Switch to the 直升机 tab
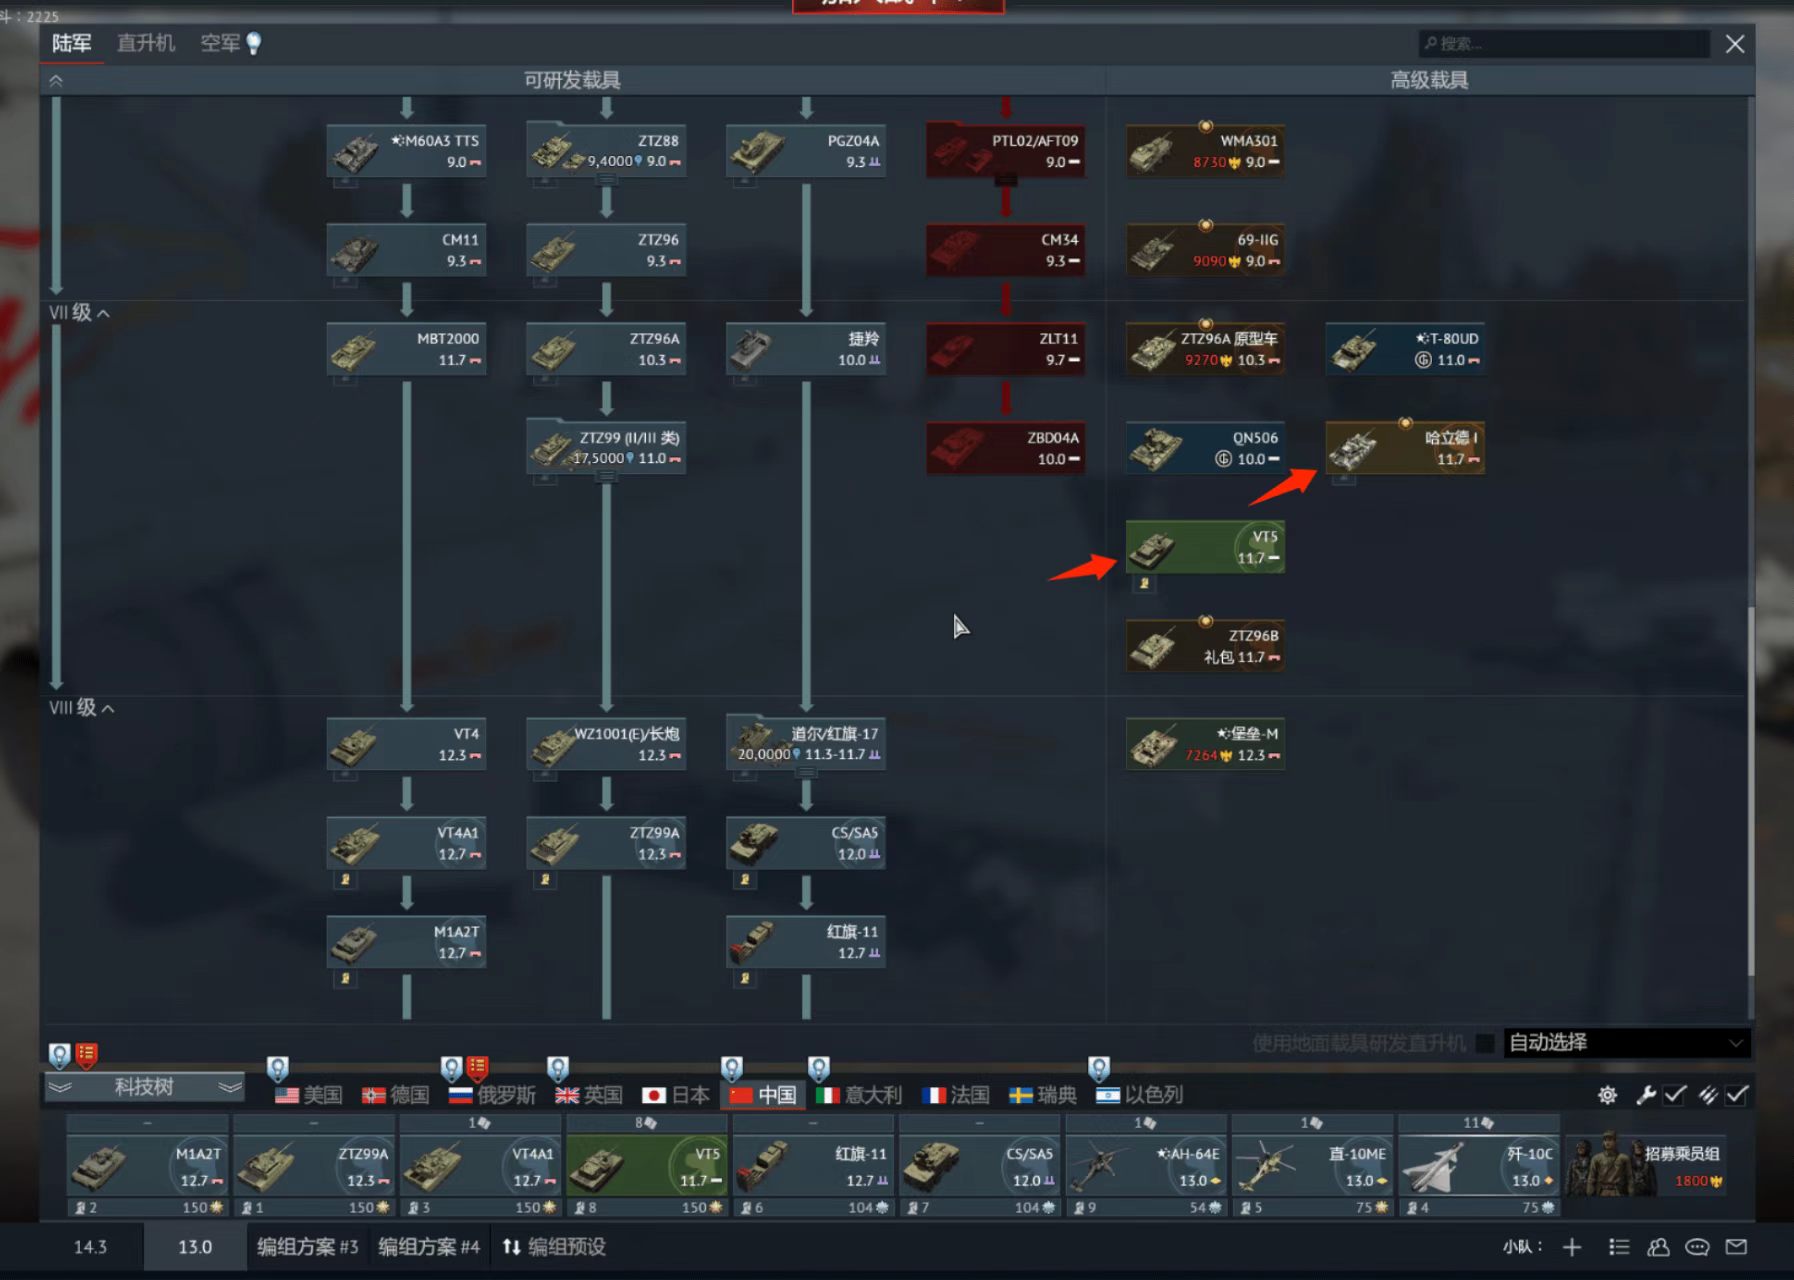 (146, 43)
